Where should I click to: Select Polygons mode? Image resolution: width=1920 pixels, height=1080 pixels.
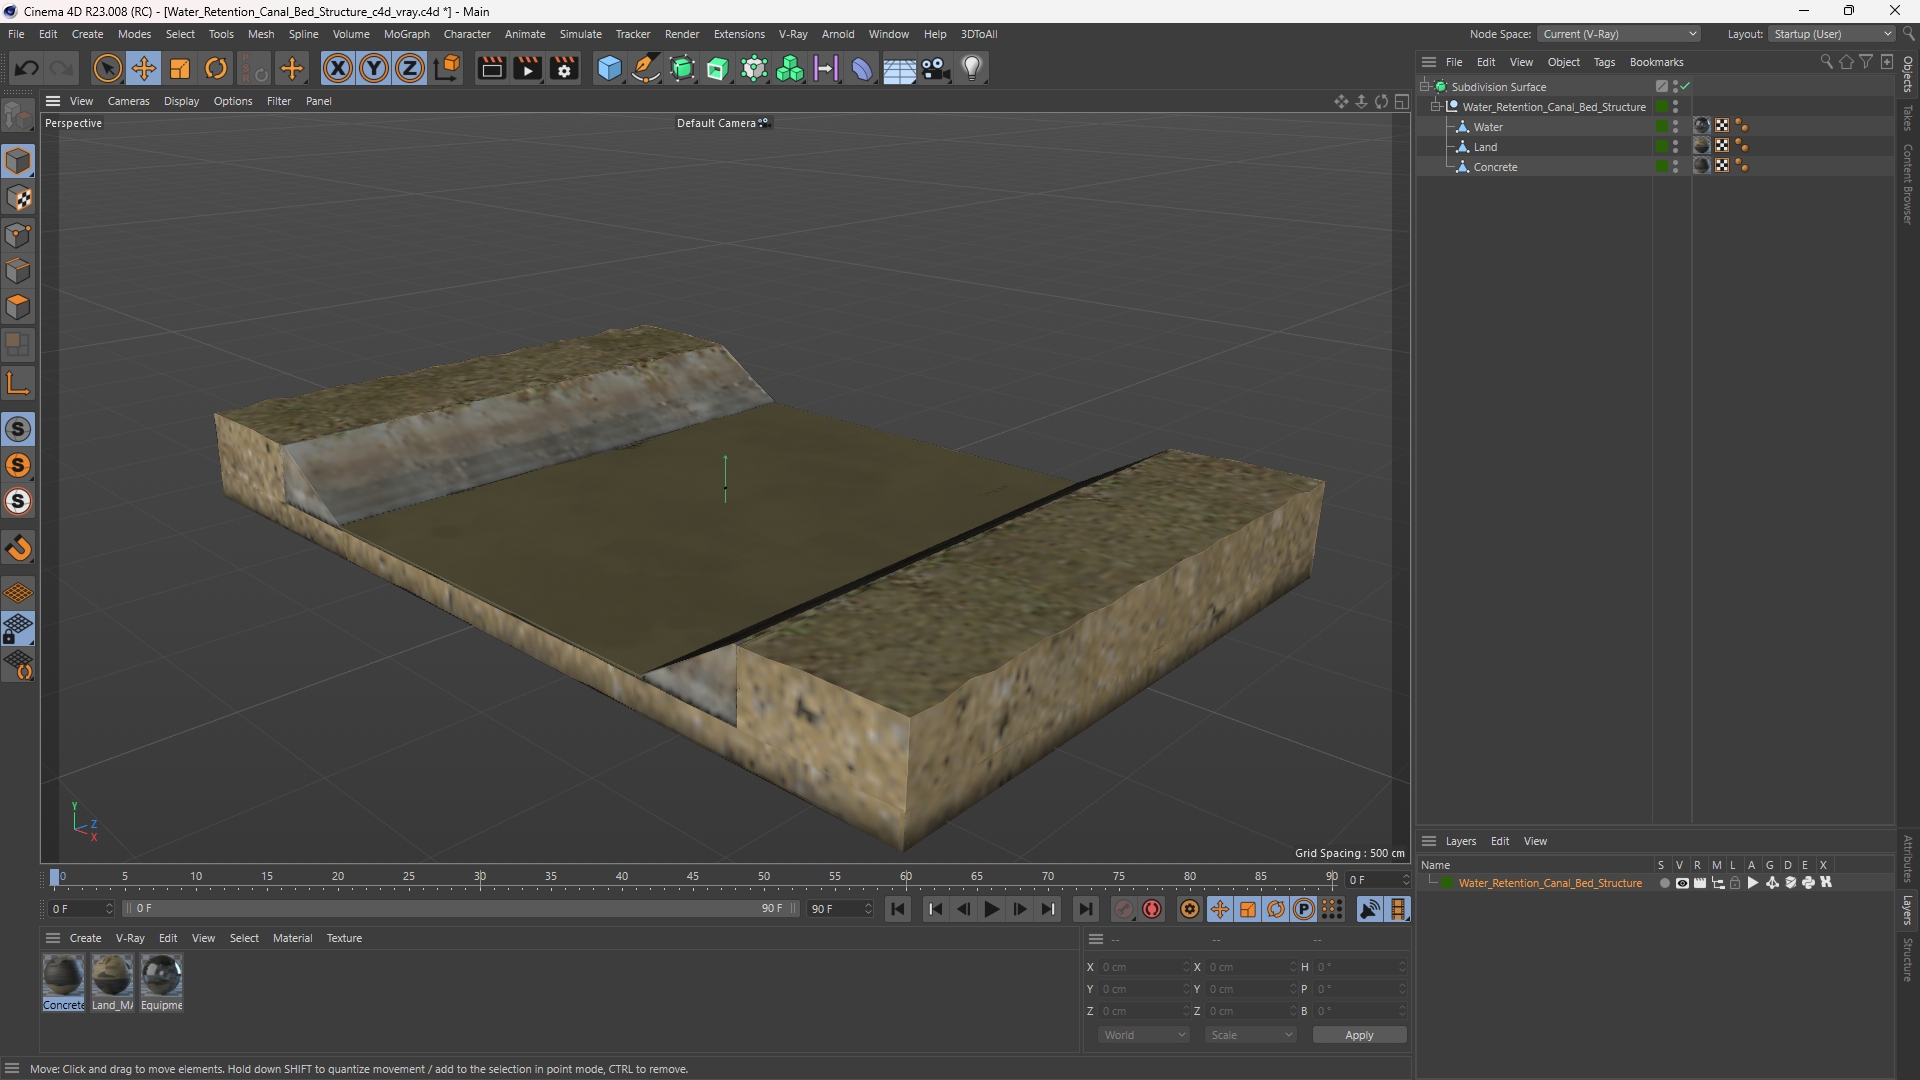pyautogui.click(x=18, y=307)
